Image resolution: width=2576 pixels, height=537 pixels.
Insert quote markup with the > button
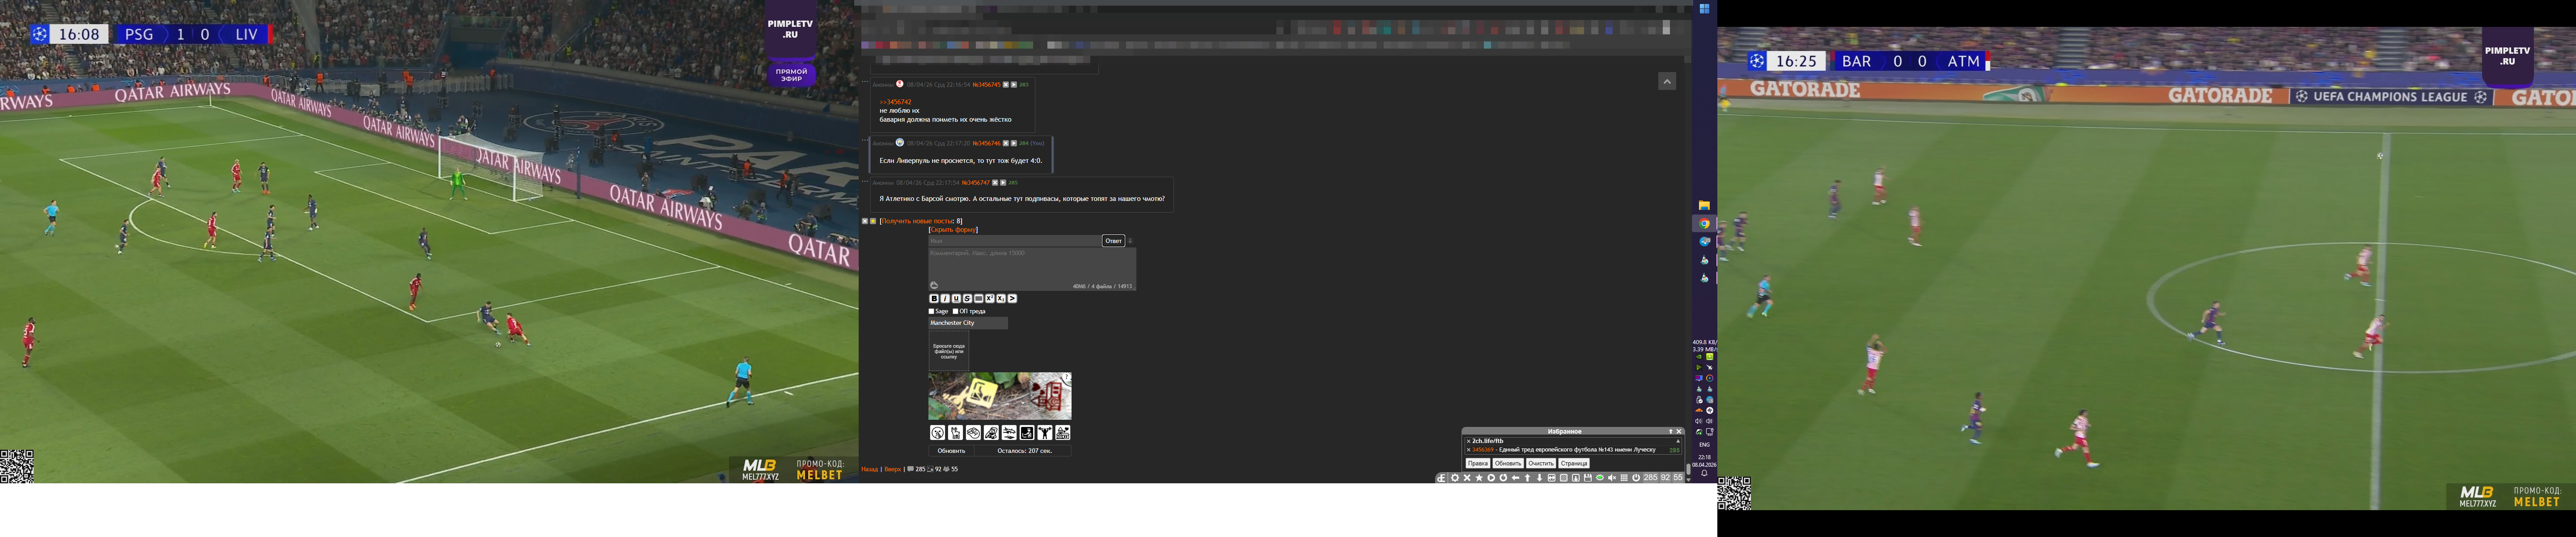coord(1012,298)
